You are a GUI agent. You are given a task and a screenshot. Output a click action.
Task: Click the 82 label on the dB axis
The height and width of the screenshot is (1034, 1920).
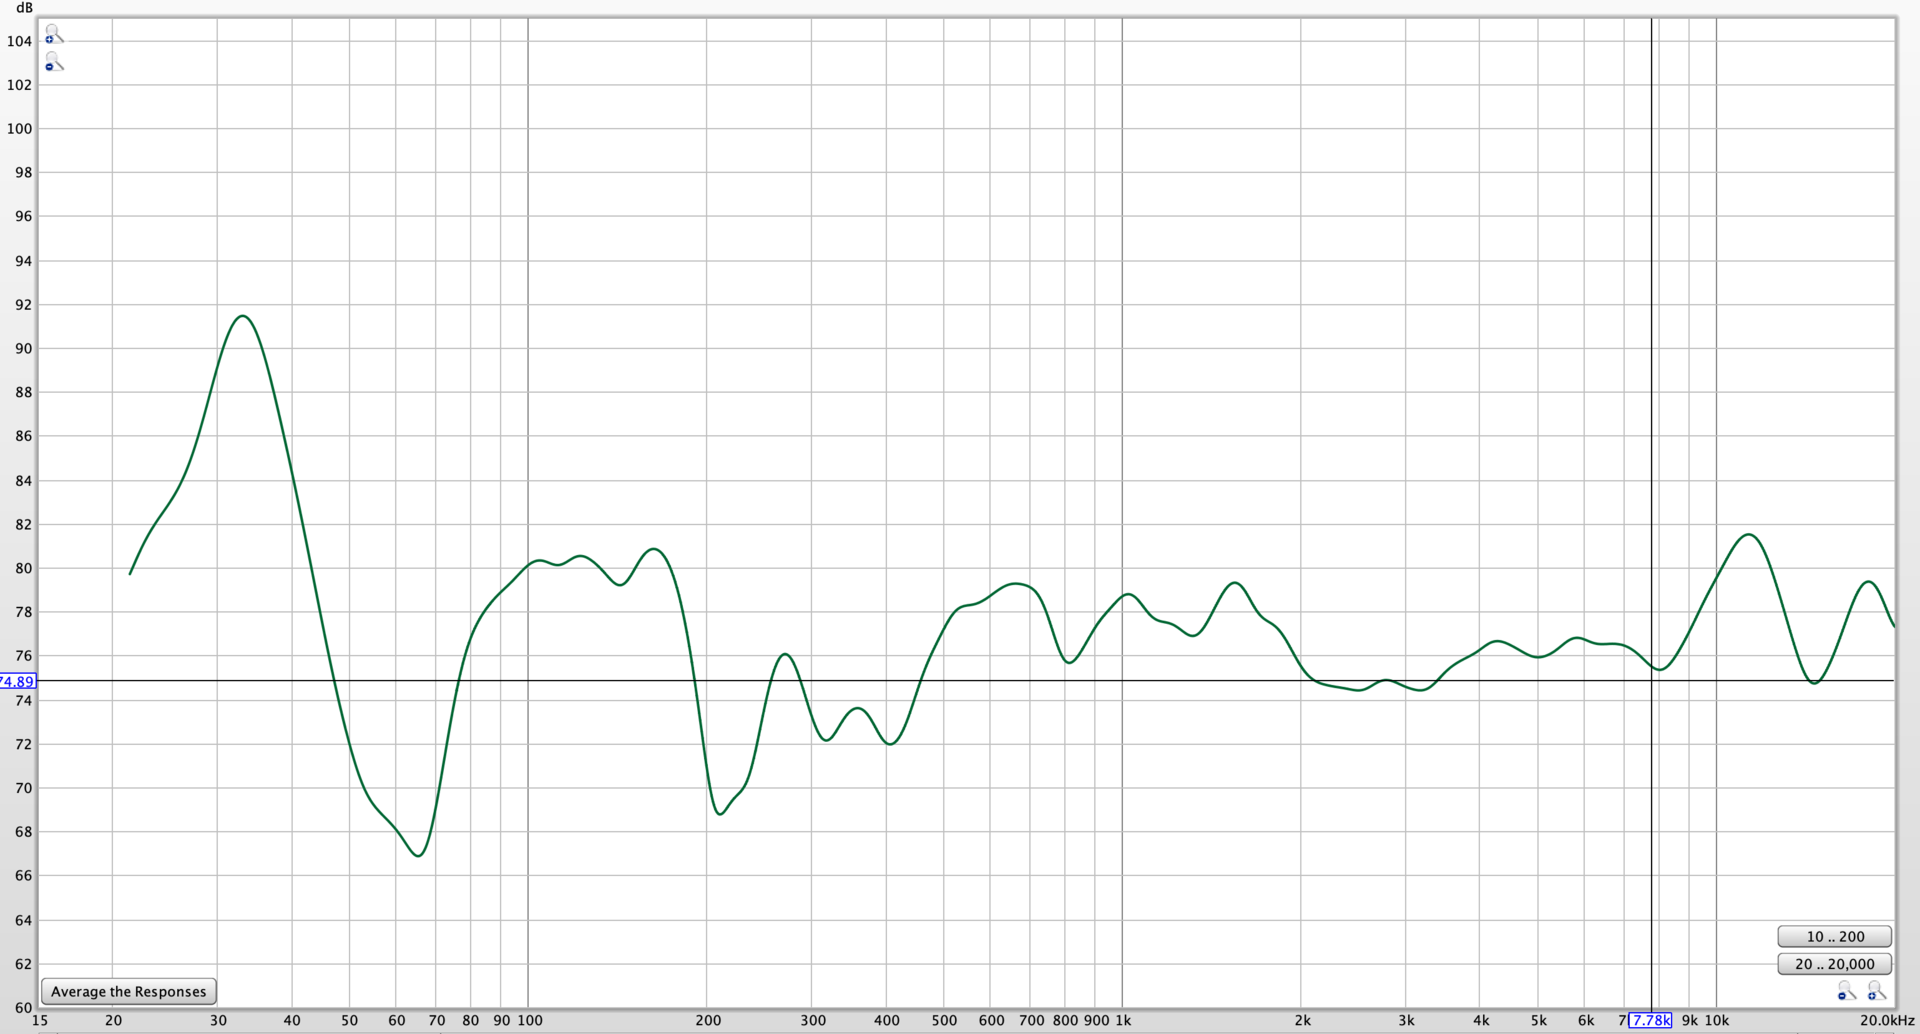click(x=23, y=524)
